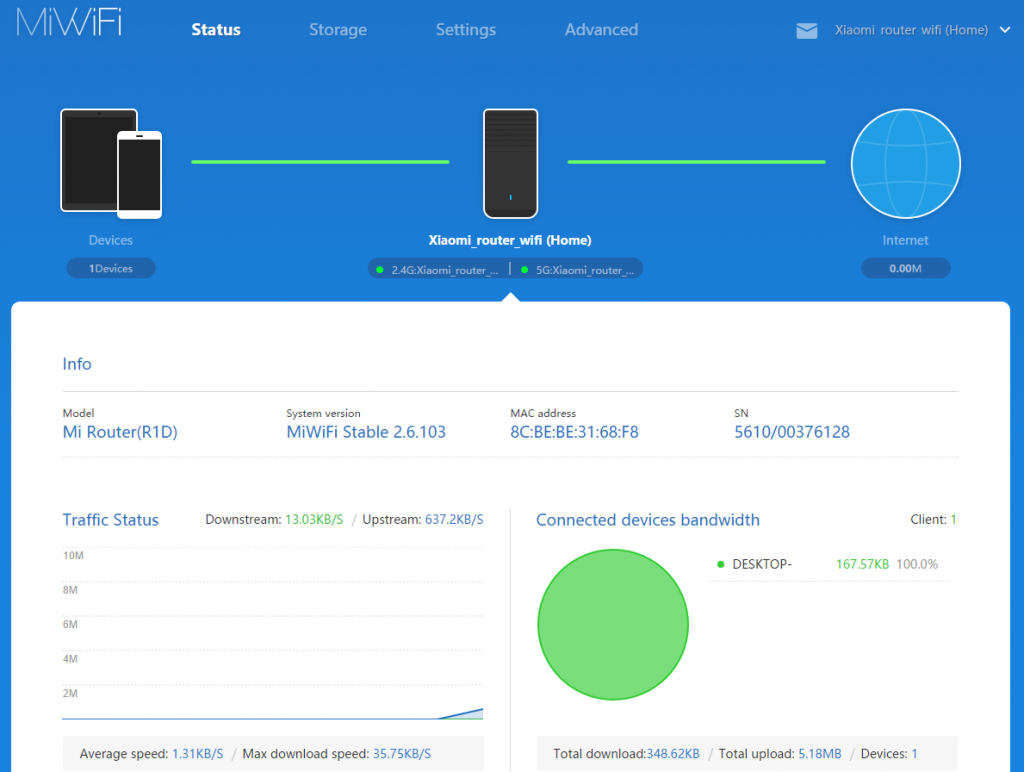Image resolution: width=1024 pixels, height=772 pixels.
Task: Click the Internet globe icon
Action: click(905, 163)
